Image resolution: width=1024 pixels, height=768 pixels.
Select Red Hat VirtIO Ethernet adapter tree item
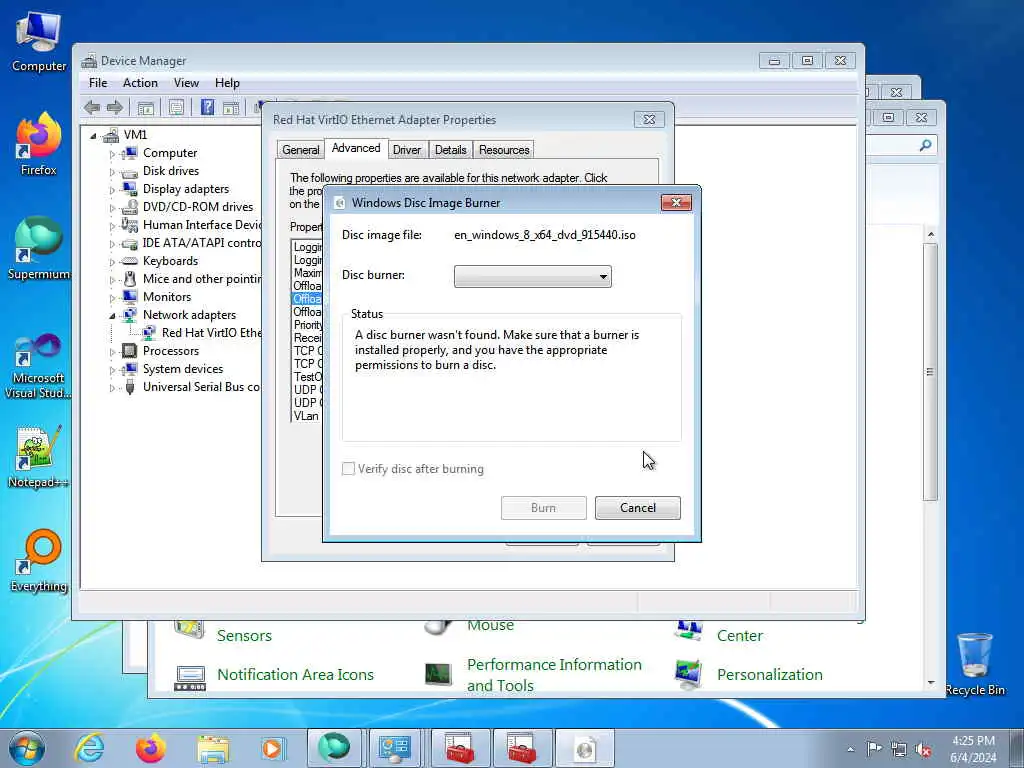coord(211,333)
